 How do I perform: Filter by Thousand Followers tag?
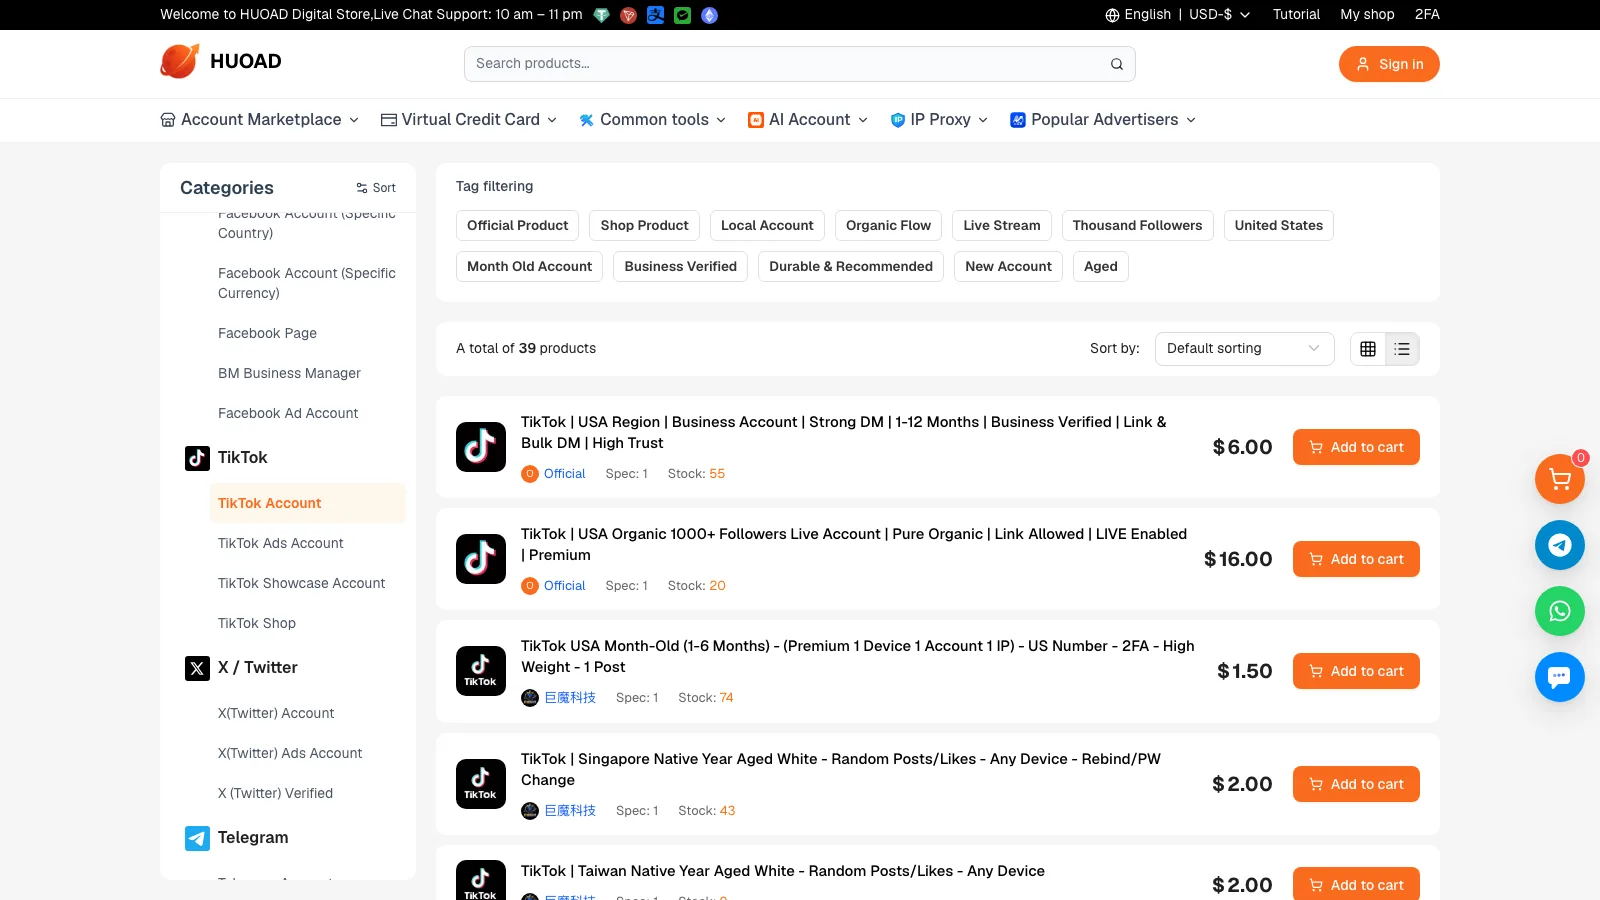1137,226
